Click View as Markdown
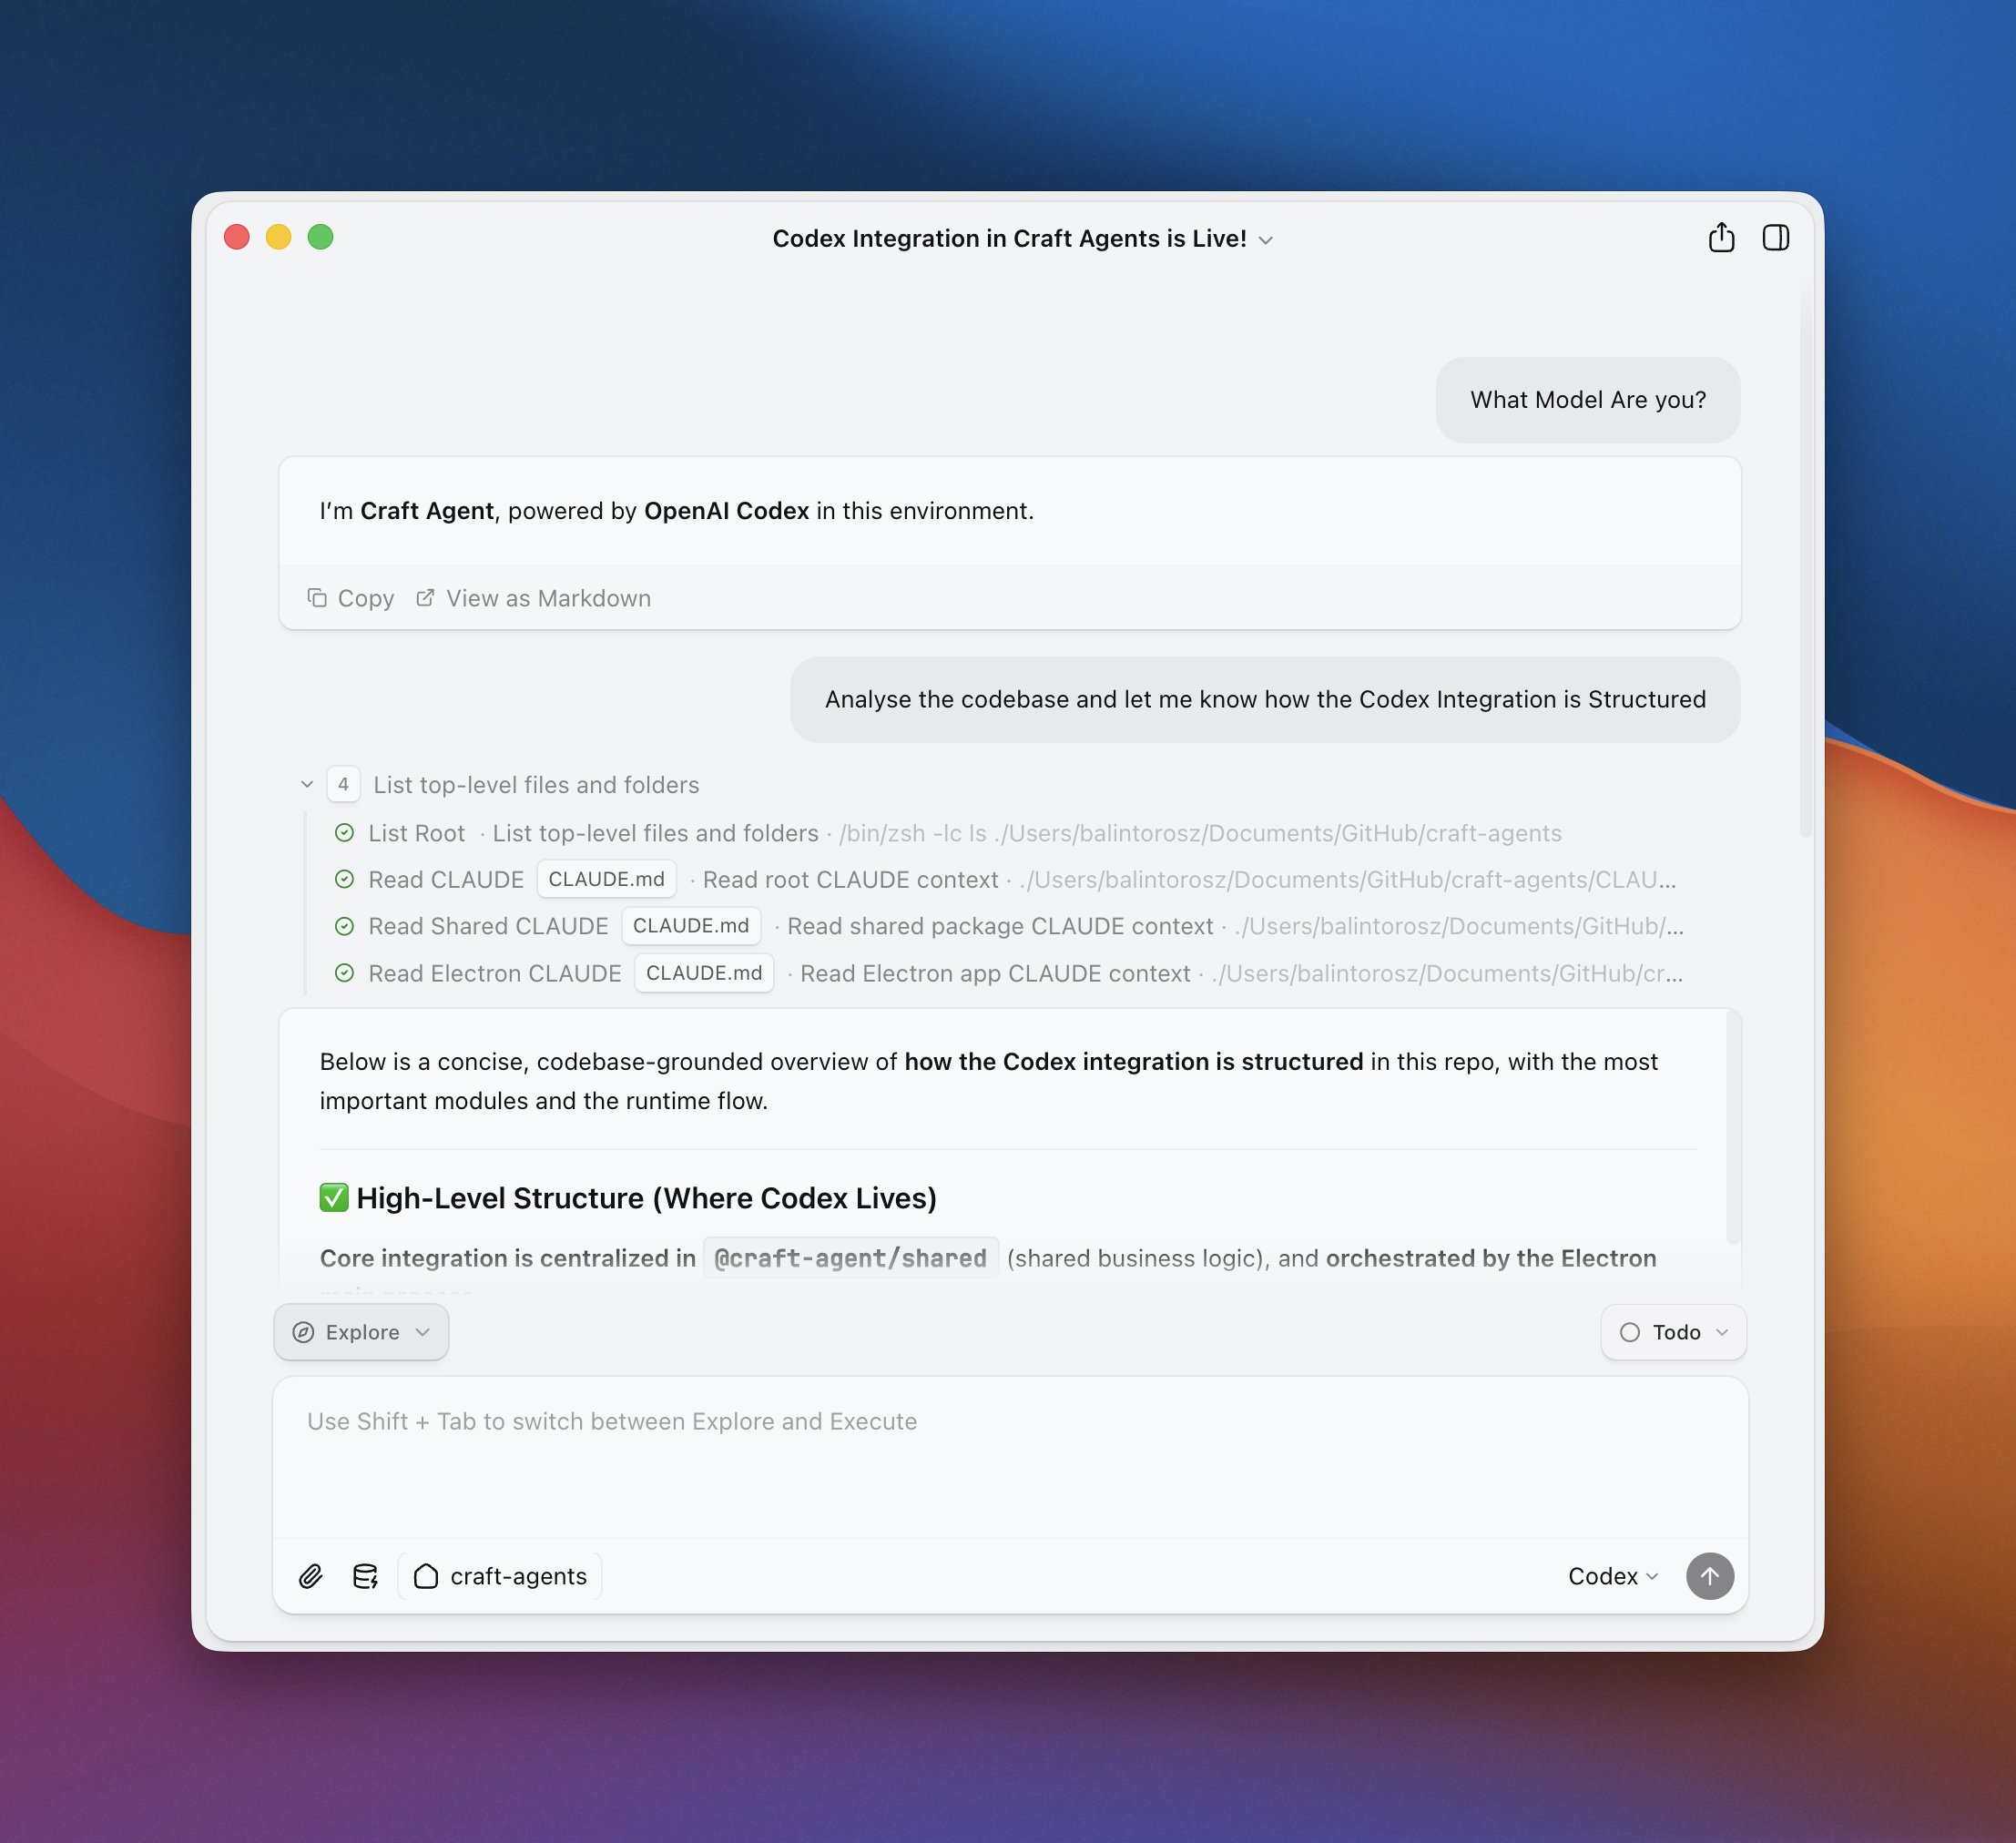2016x1843 pixels. pos(548,598)
